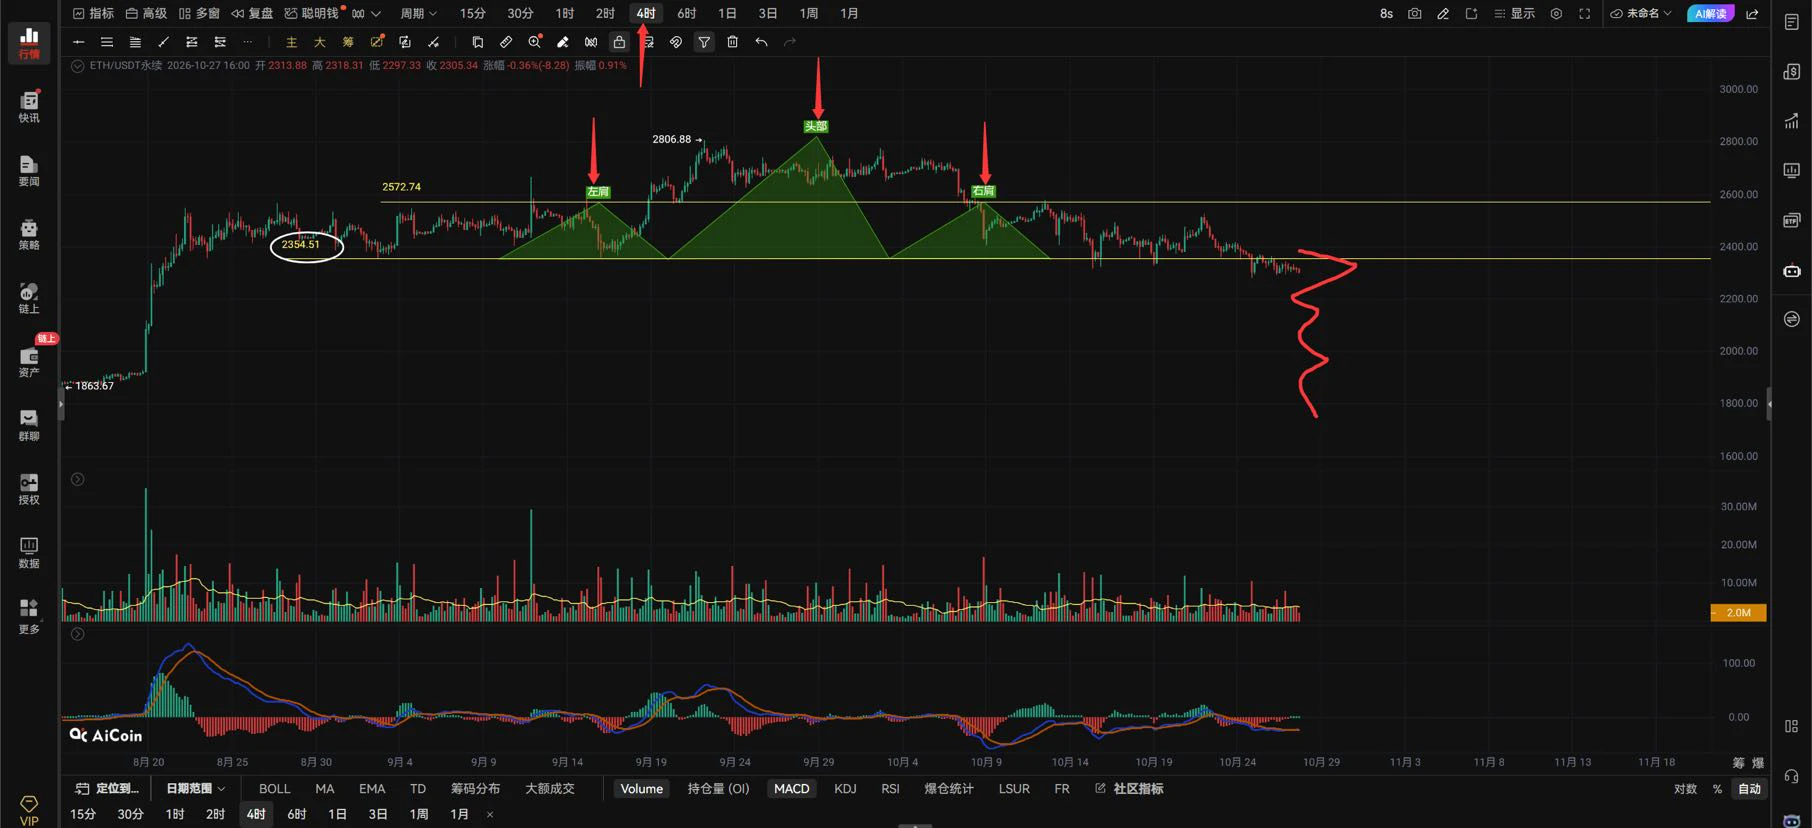Image resolution: width=1812 pixels, height=828 pixels.
Task: Toggle the lock drawings icon
Action: [619, 42]
